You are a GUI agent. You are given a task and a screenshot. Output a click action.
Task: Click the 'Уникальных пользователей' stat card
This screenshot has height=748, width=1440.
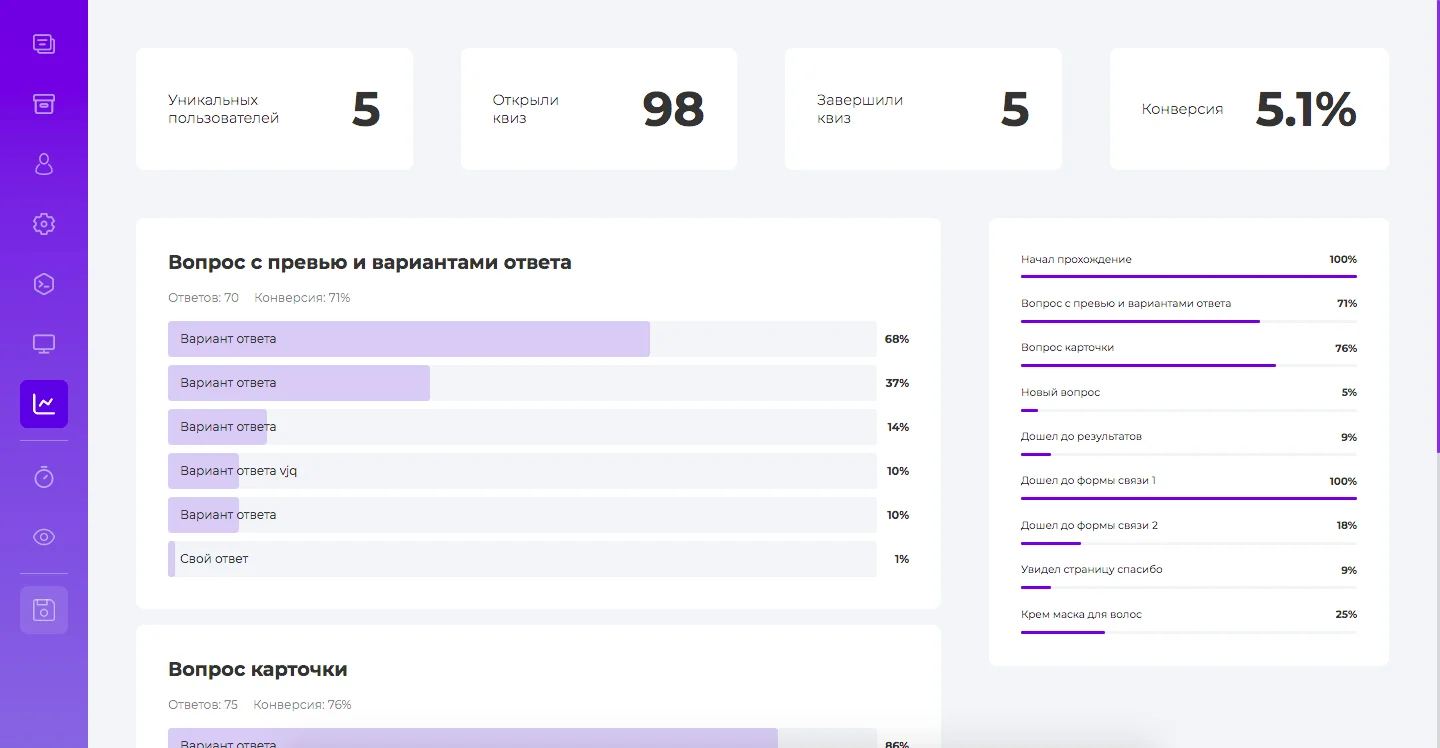tap(274, 109)
